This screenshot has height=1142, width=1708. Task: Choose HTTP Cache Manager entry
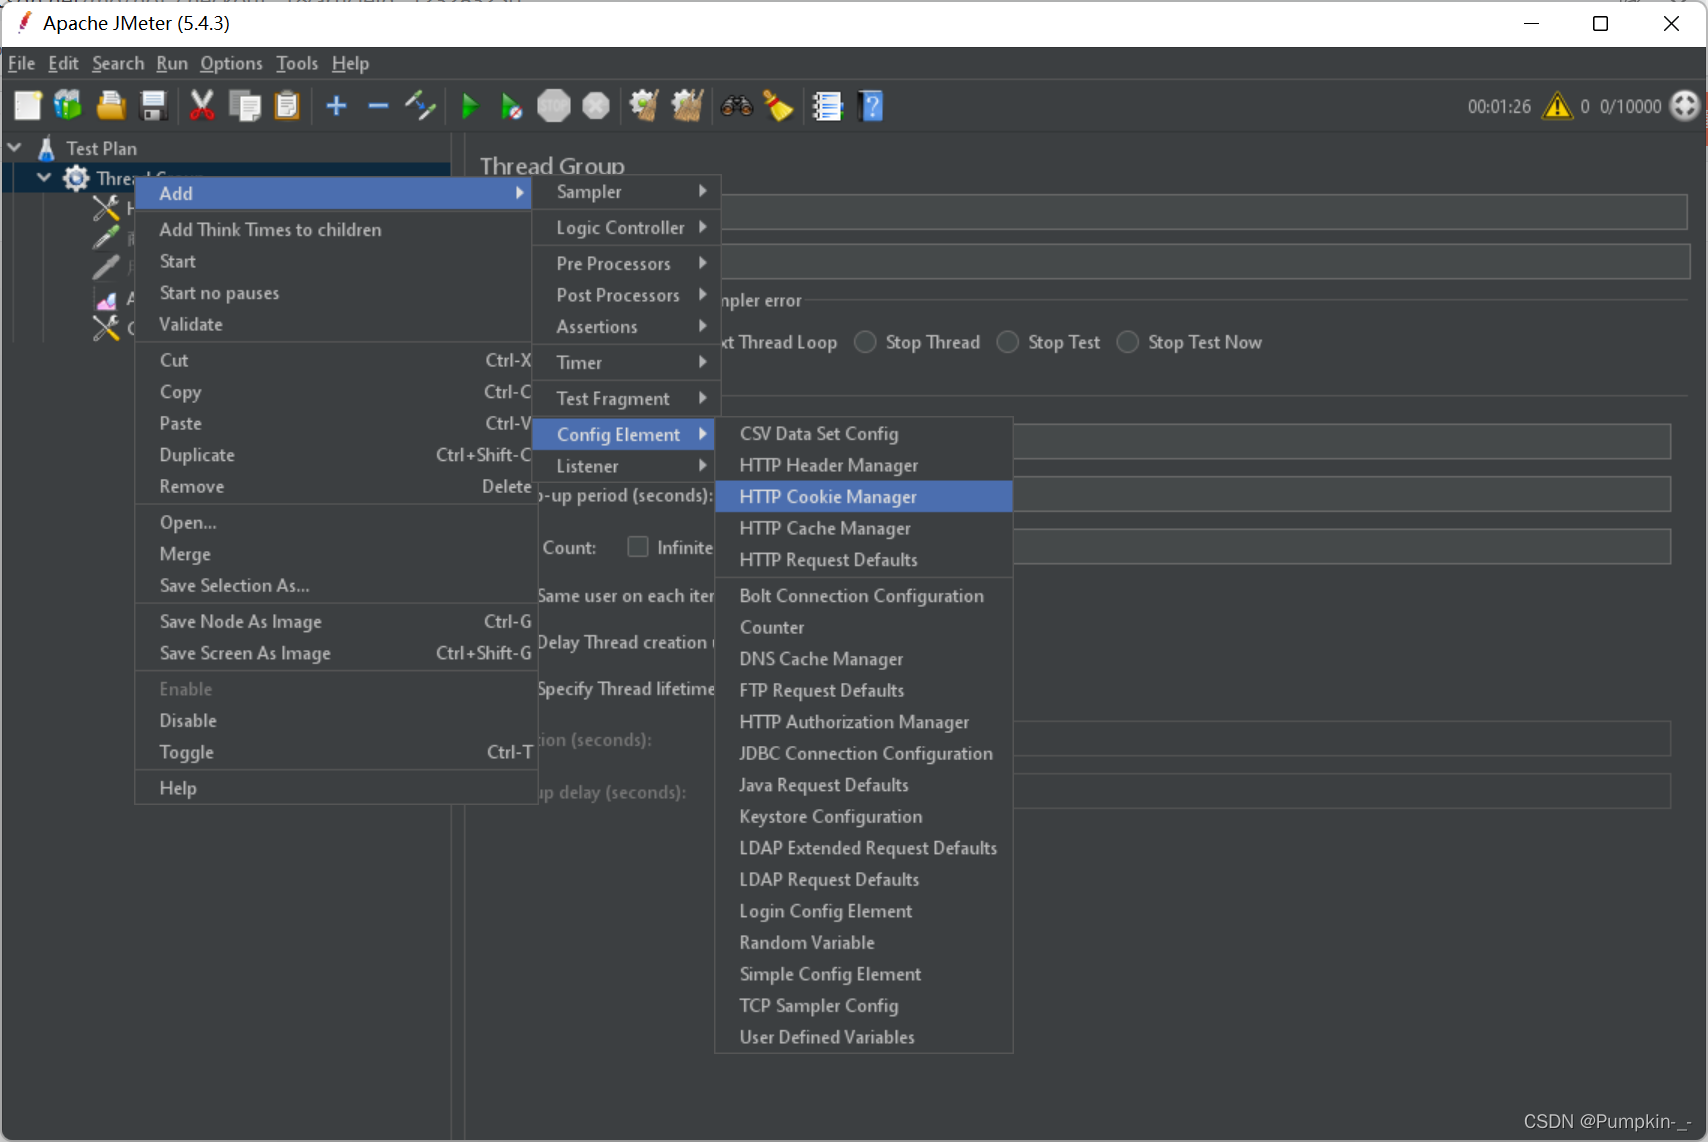(x=864, y=528)
